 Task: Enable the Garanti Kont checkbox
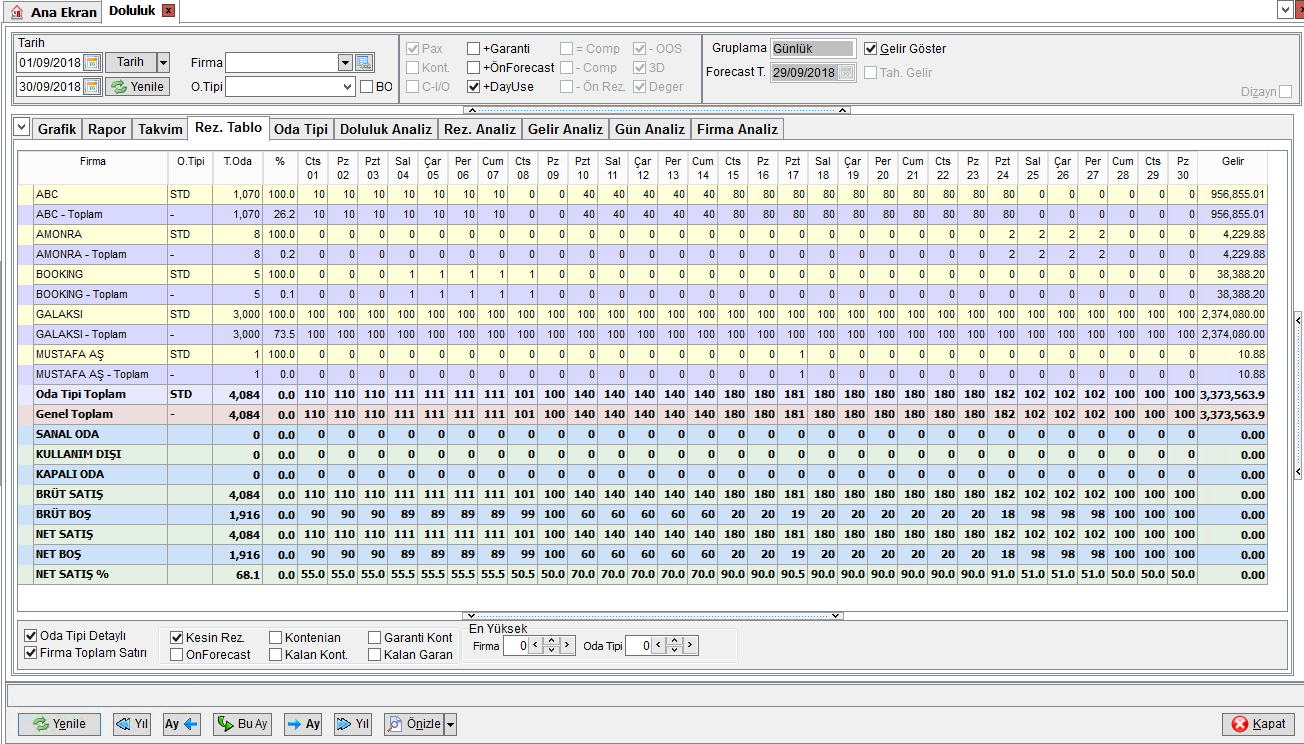coord(374,637)
